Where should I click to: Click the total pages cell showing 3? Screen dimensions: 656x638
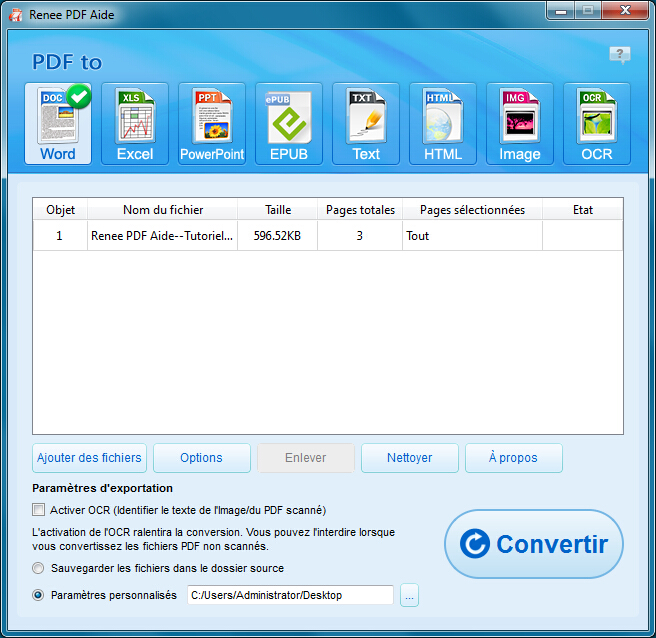360,236
